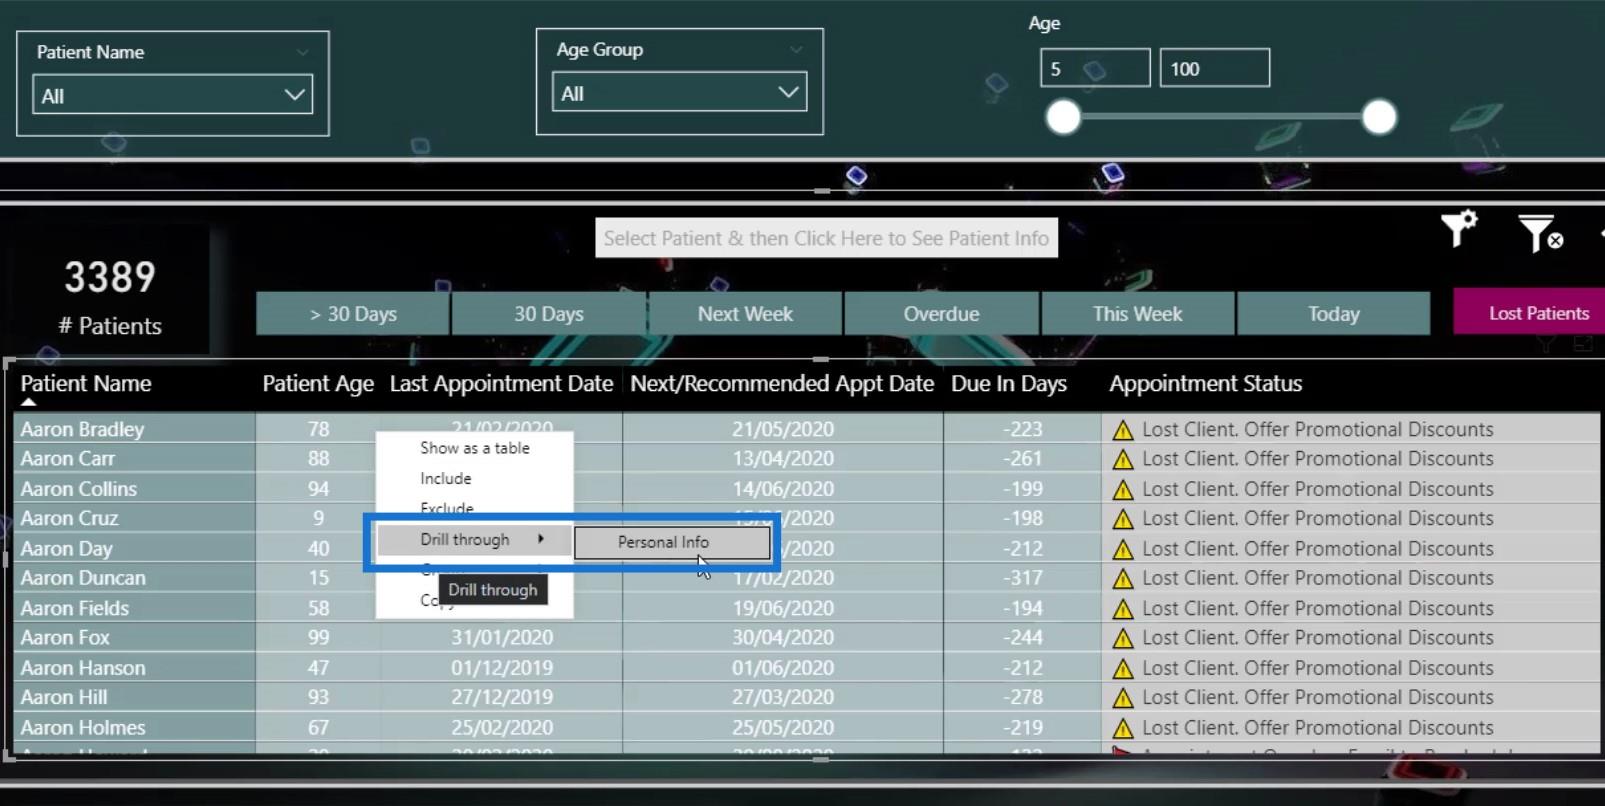Sort by Patient Name column header
The width and height of the screenshot is (1605, 806).
[86, 383]
